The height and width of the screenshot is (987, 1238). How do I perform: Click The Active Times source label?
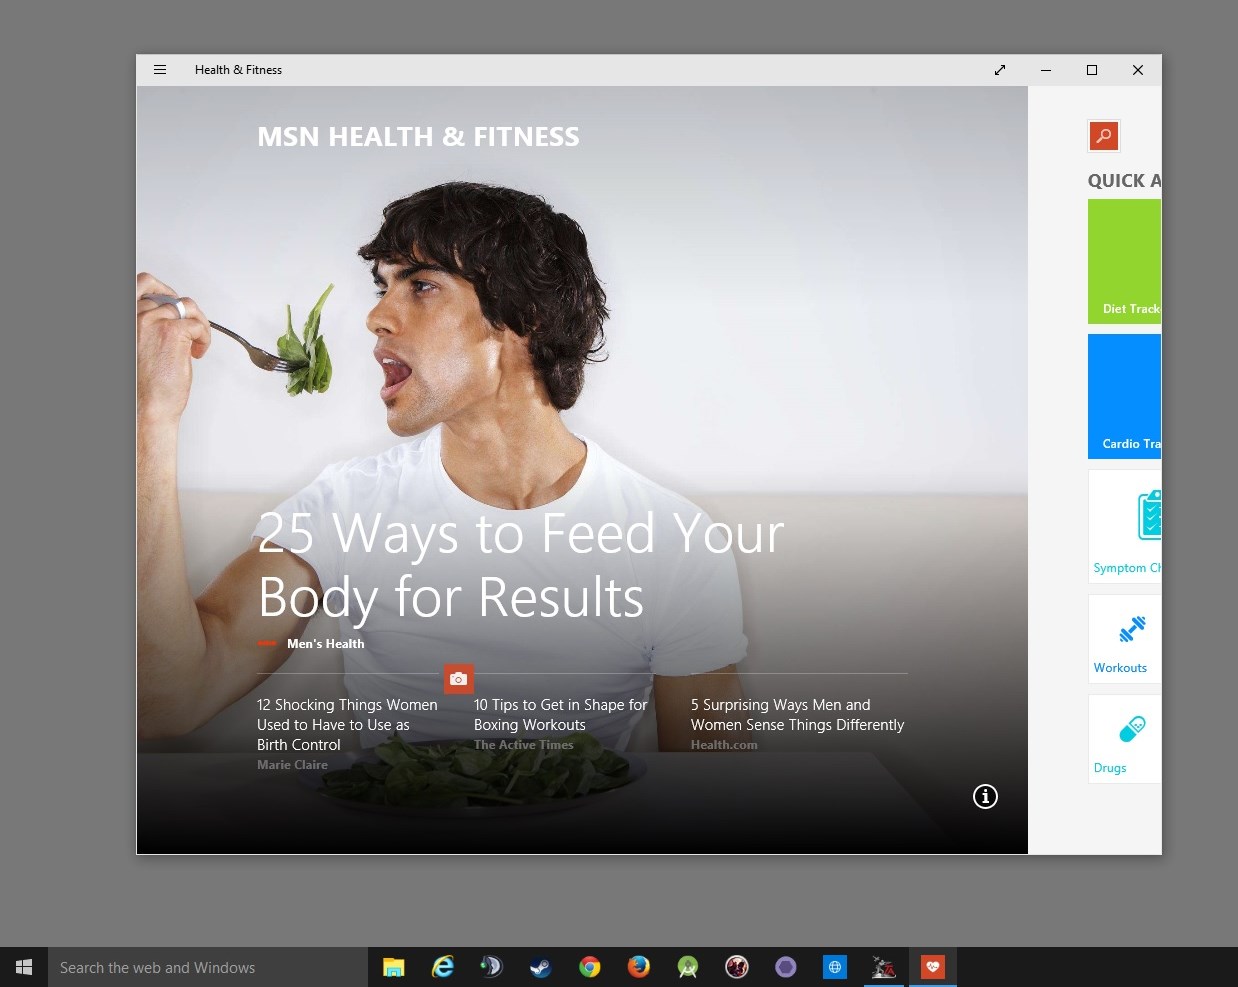click(523, 745)
